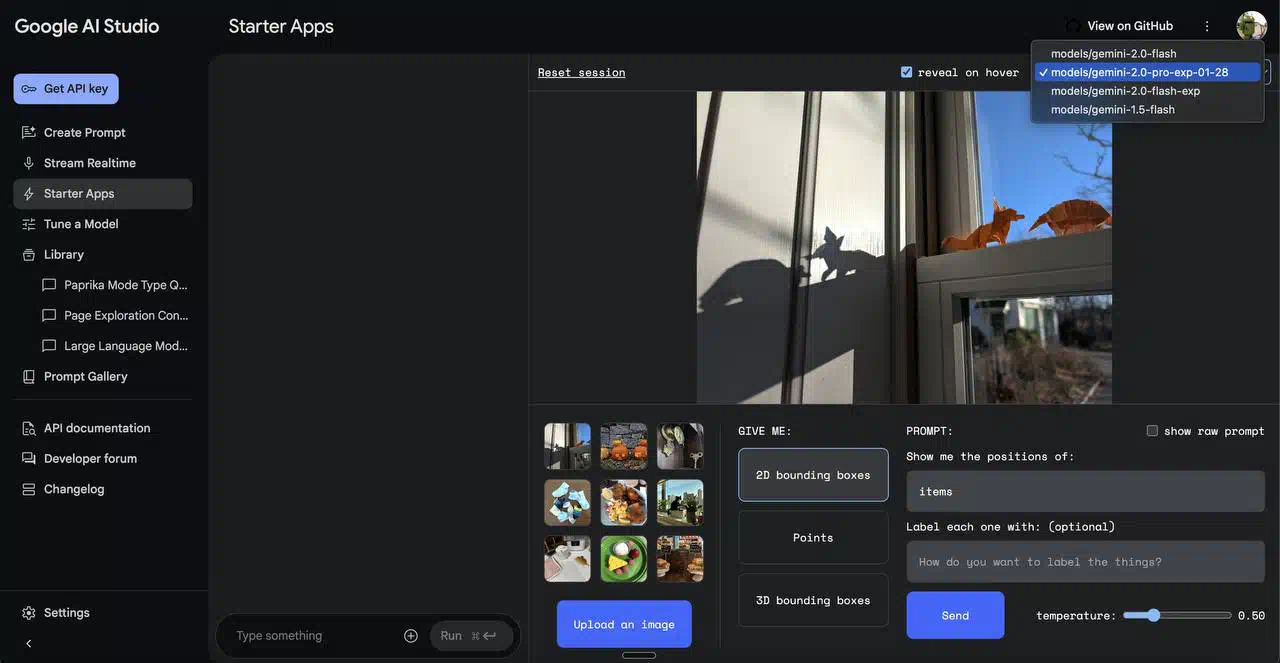
Task: Click the key icon on Get API key
Action: point(29,89)
